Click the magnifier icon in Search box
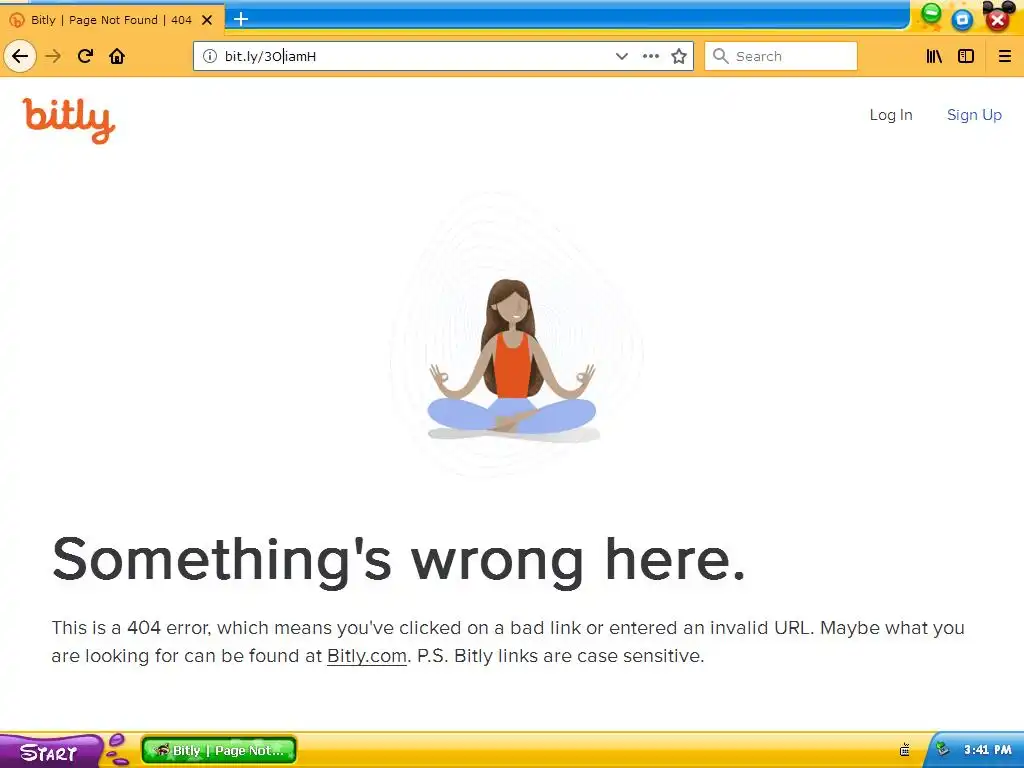The image size is (1024, 768). pos(720,56)
